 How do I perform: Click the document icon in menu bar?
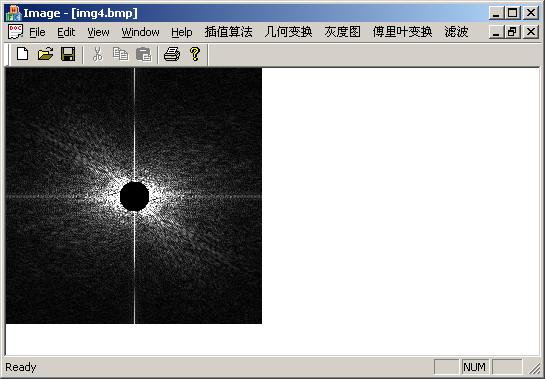[15, 32]
